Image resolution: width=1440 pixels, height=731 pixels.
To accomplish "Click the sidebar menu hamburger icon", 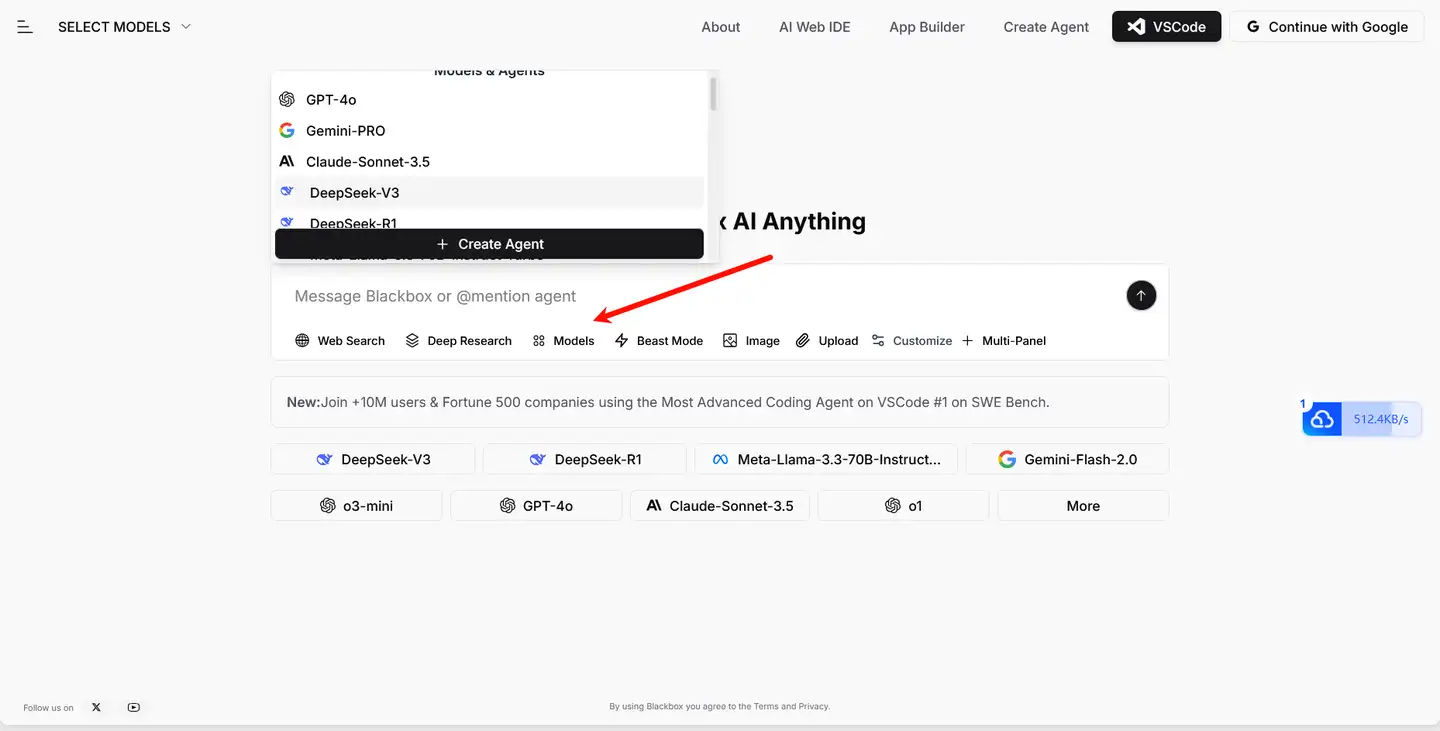I will coord(25,27).
